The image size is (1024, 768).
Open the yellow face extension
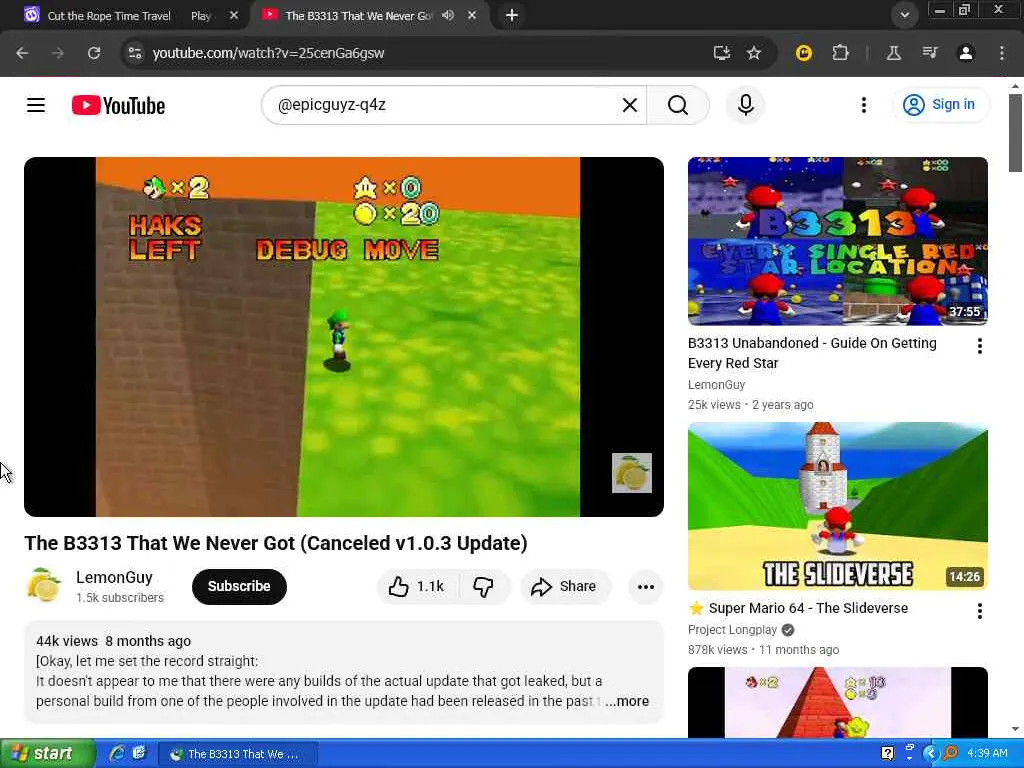click(804, 53)
